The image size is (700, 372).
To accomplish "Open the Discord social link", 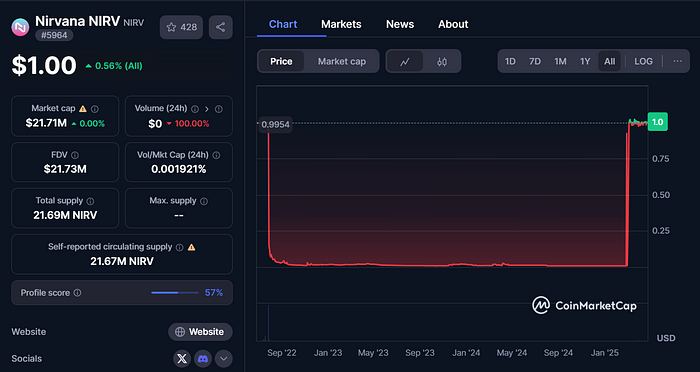I will point(203,359).
